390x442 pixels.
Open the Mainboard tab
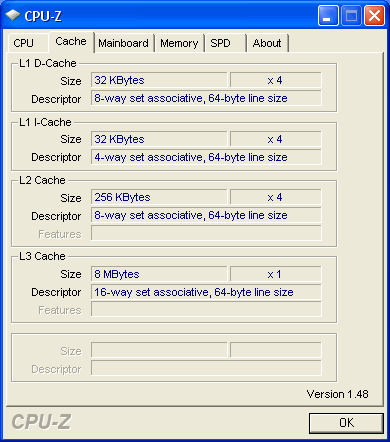tap(124, 43)
